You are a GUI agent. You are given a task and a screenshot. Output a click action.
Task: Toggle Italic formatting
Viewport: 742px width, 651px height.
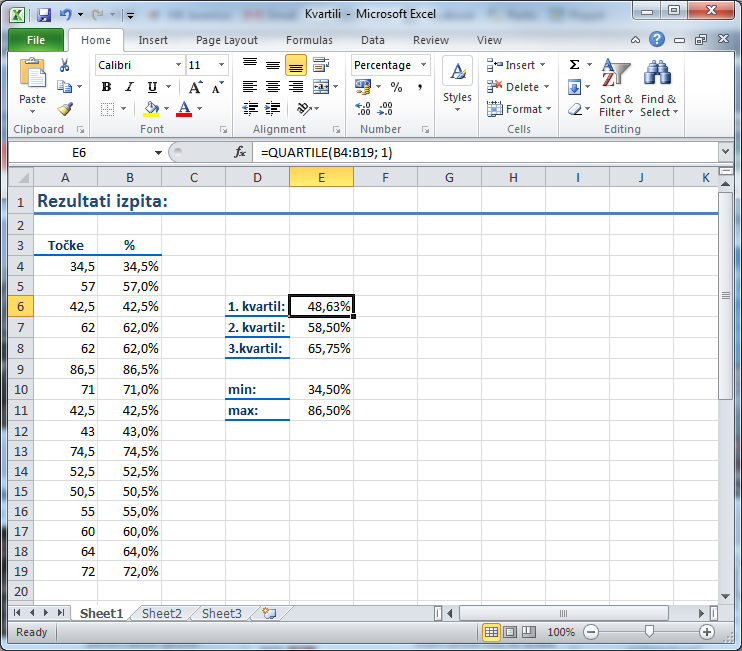tap(129, 87)
